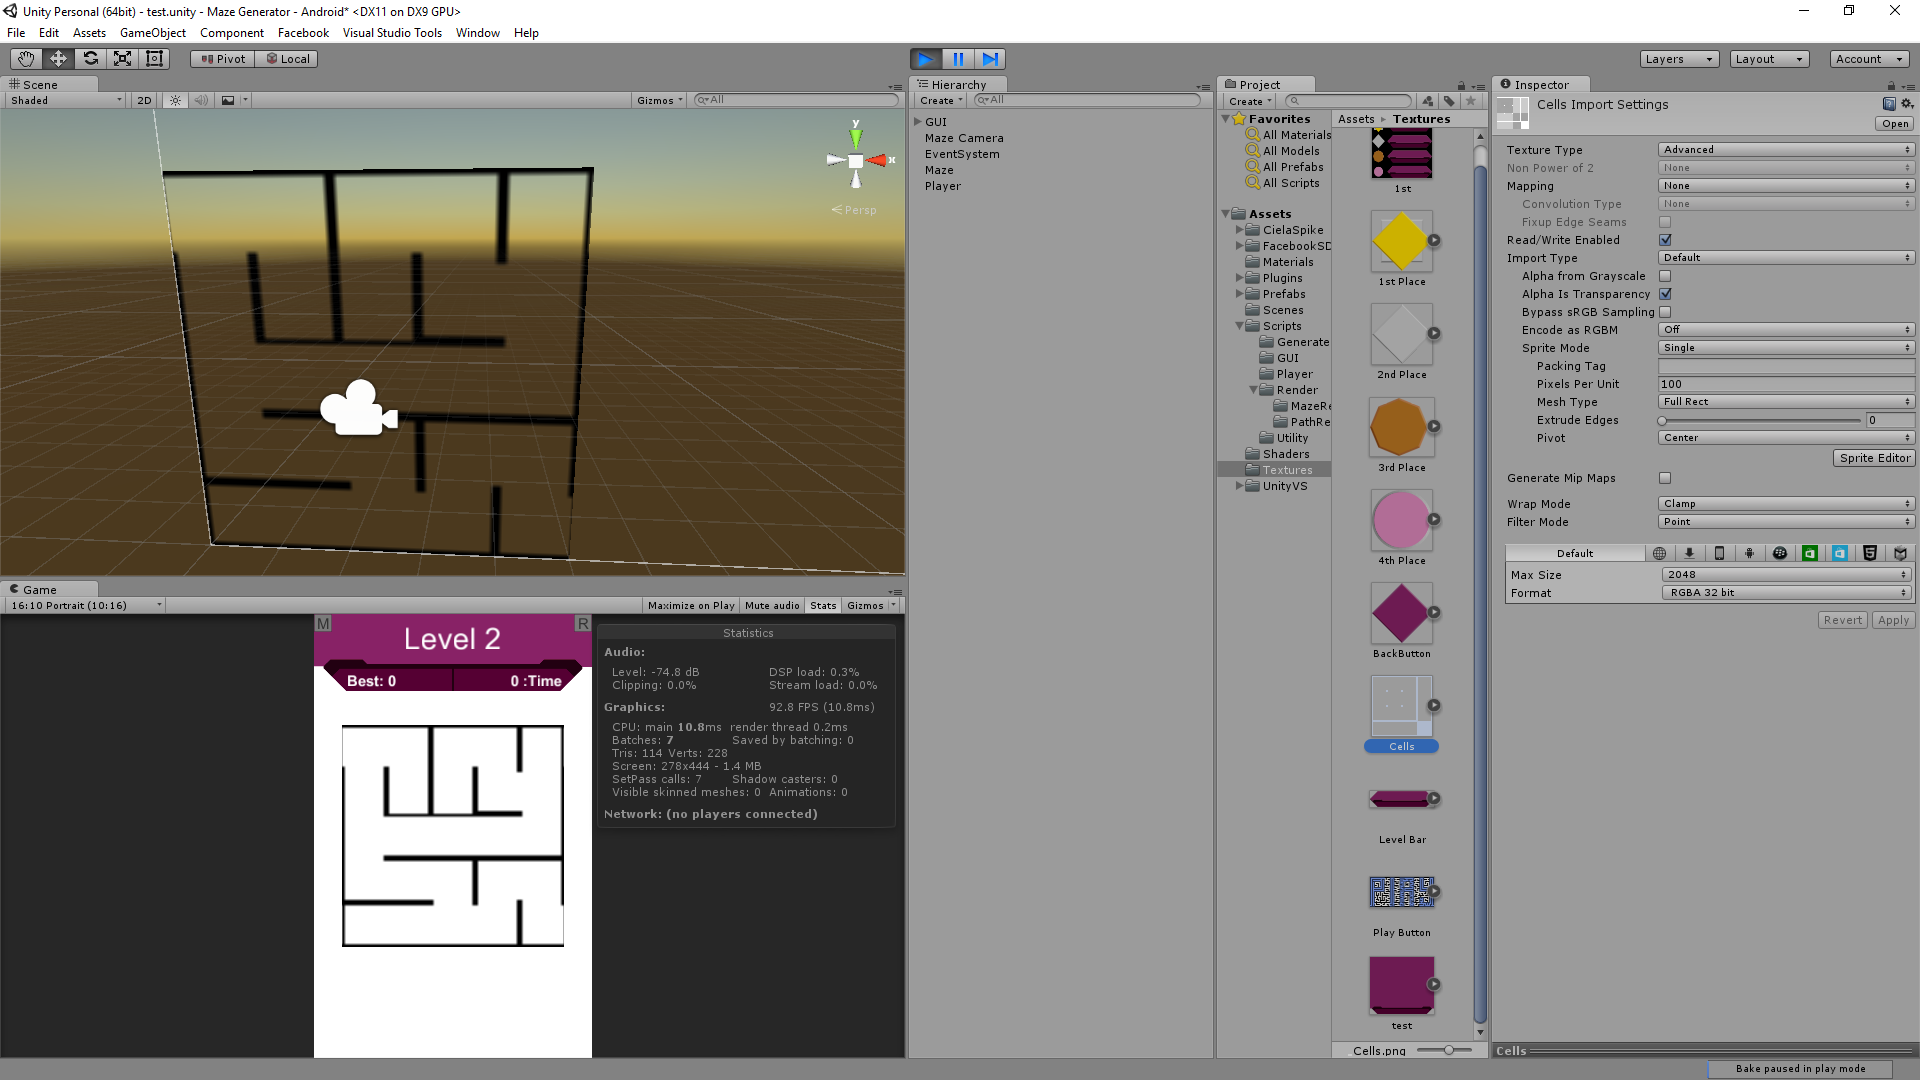Enable Generate Mip Maps checkbox
The image size is (1920, 1080).
pos(1665,478)
